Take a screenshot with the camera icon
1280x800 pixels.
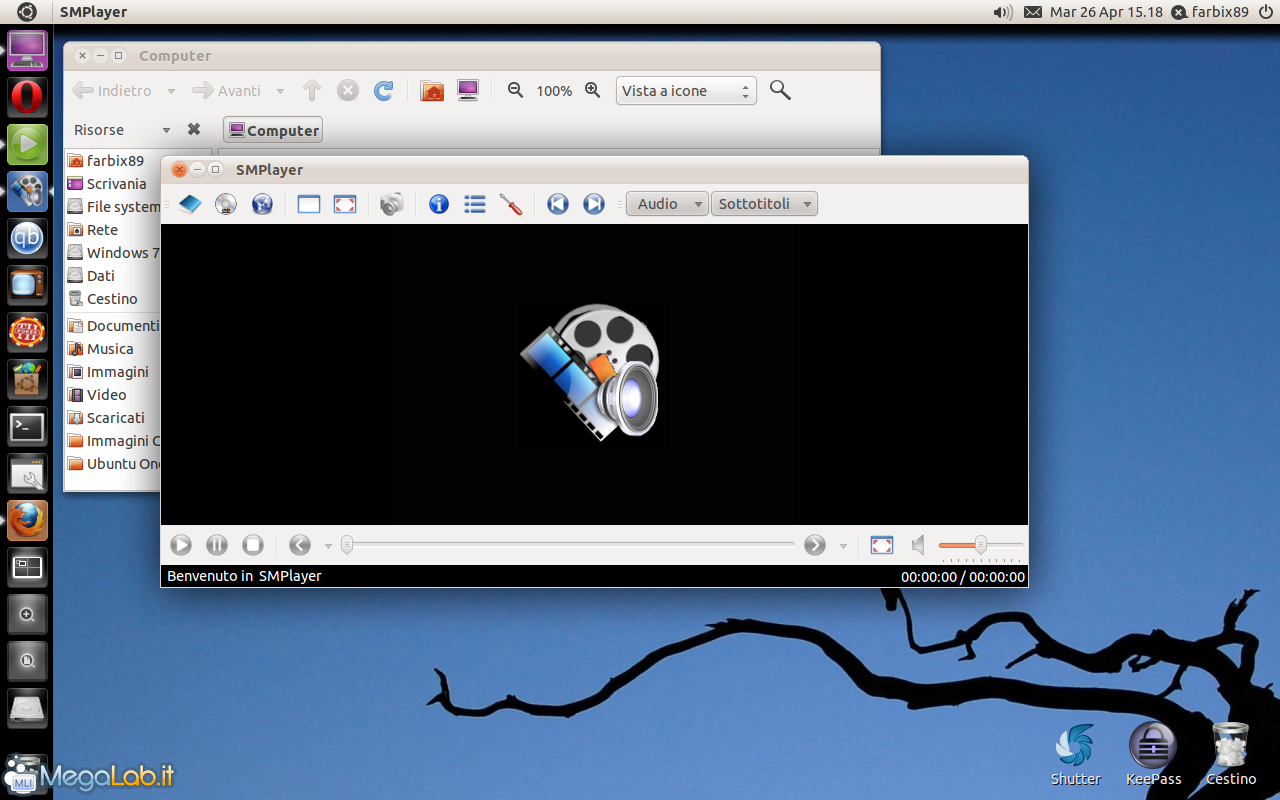tap(392, 204)
